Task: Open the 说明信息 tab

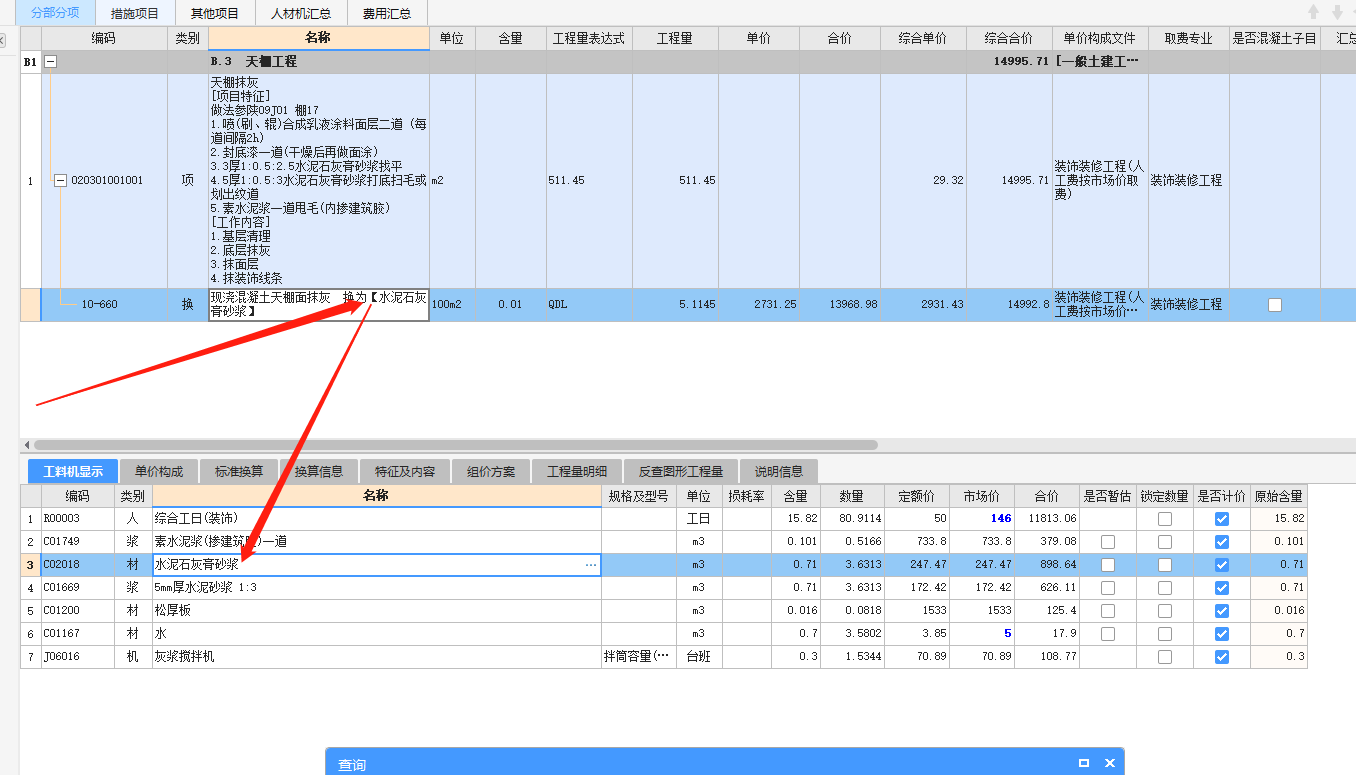Action: (779, 471)
